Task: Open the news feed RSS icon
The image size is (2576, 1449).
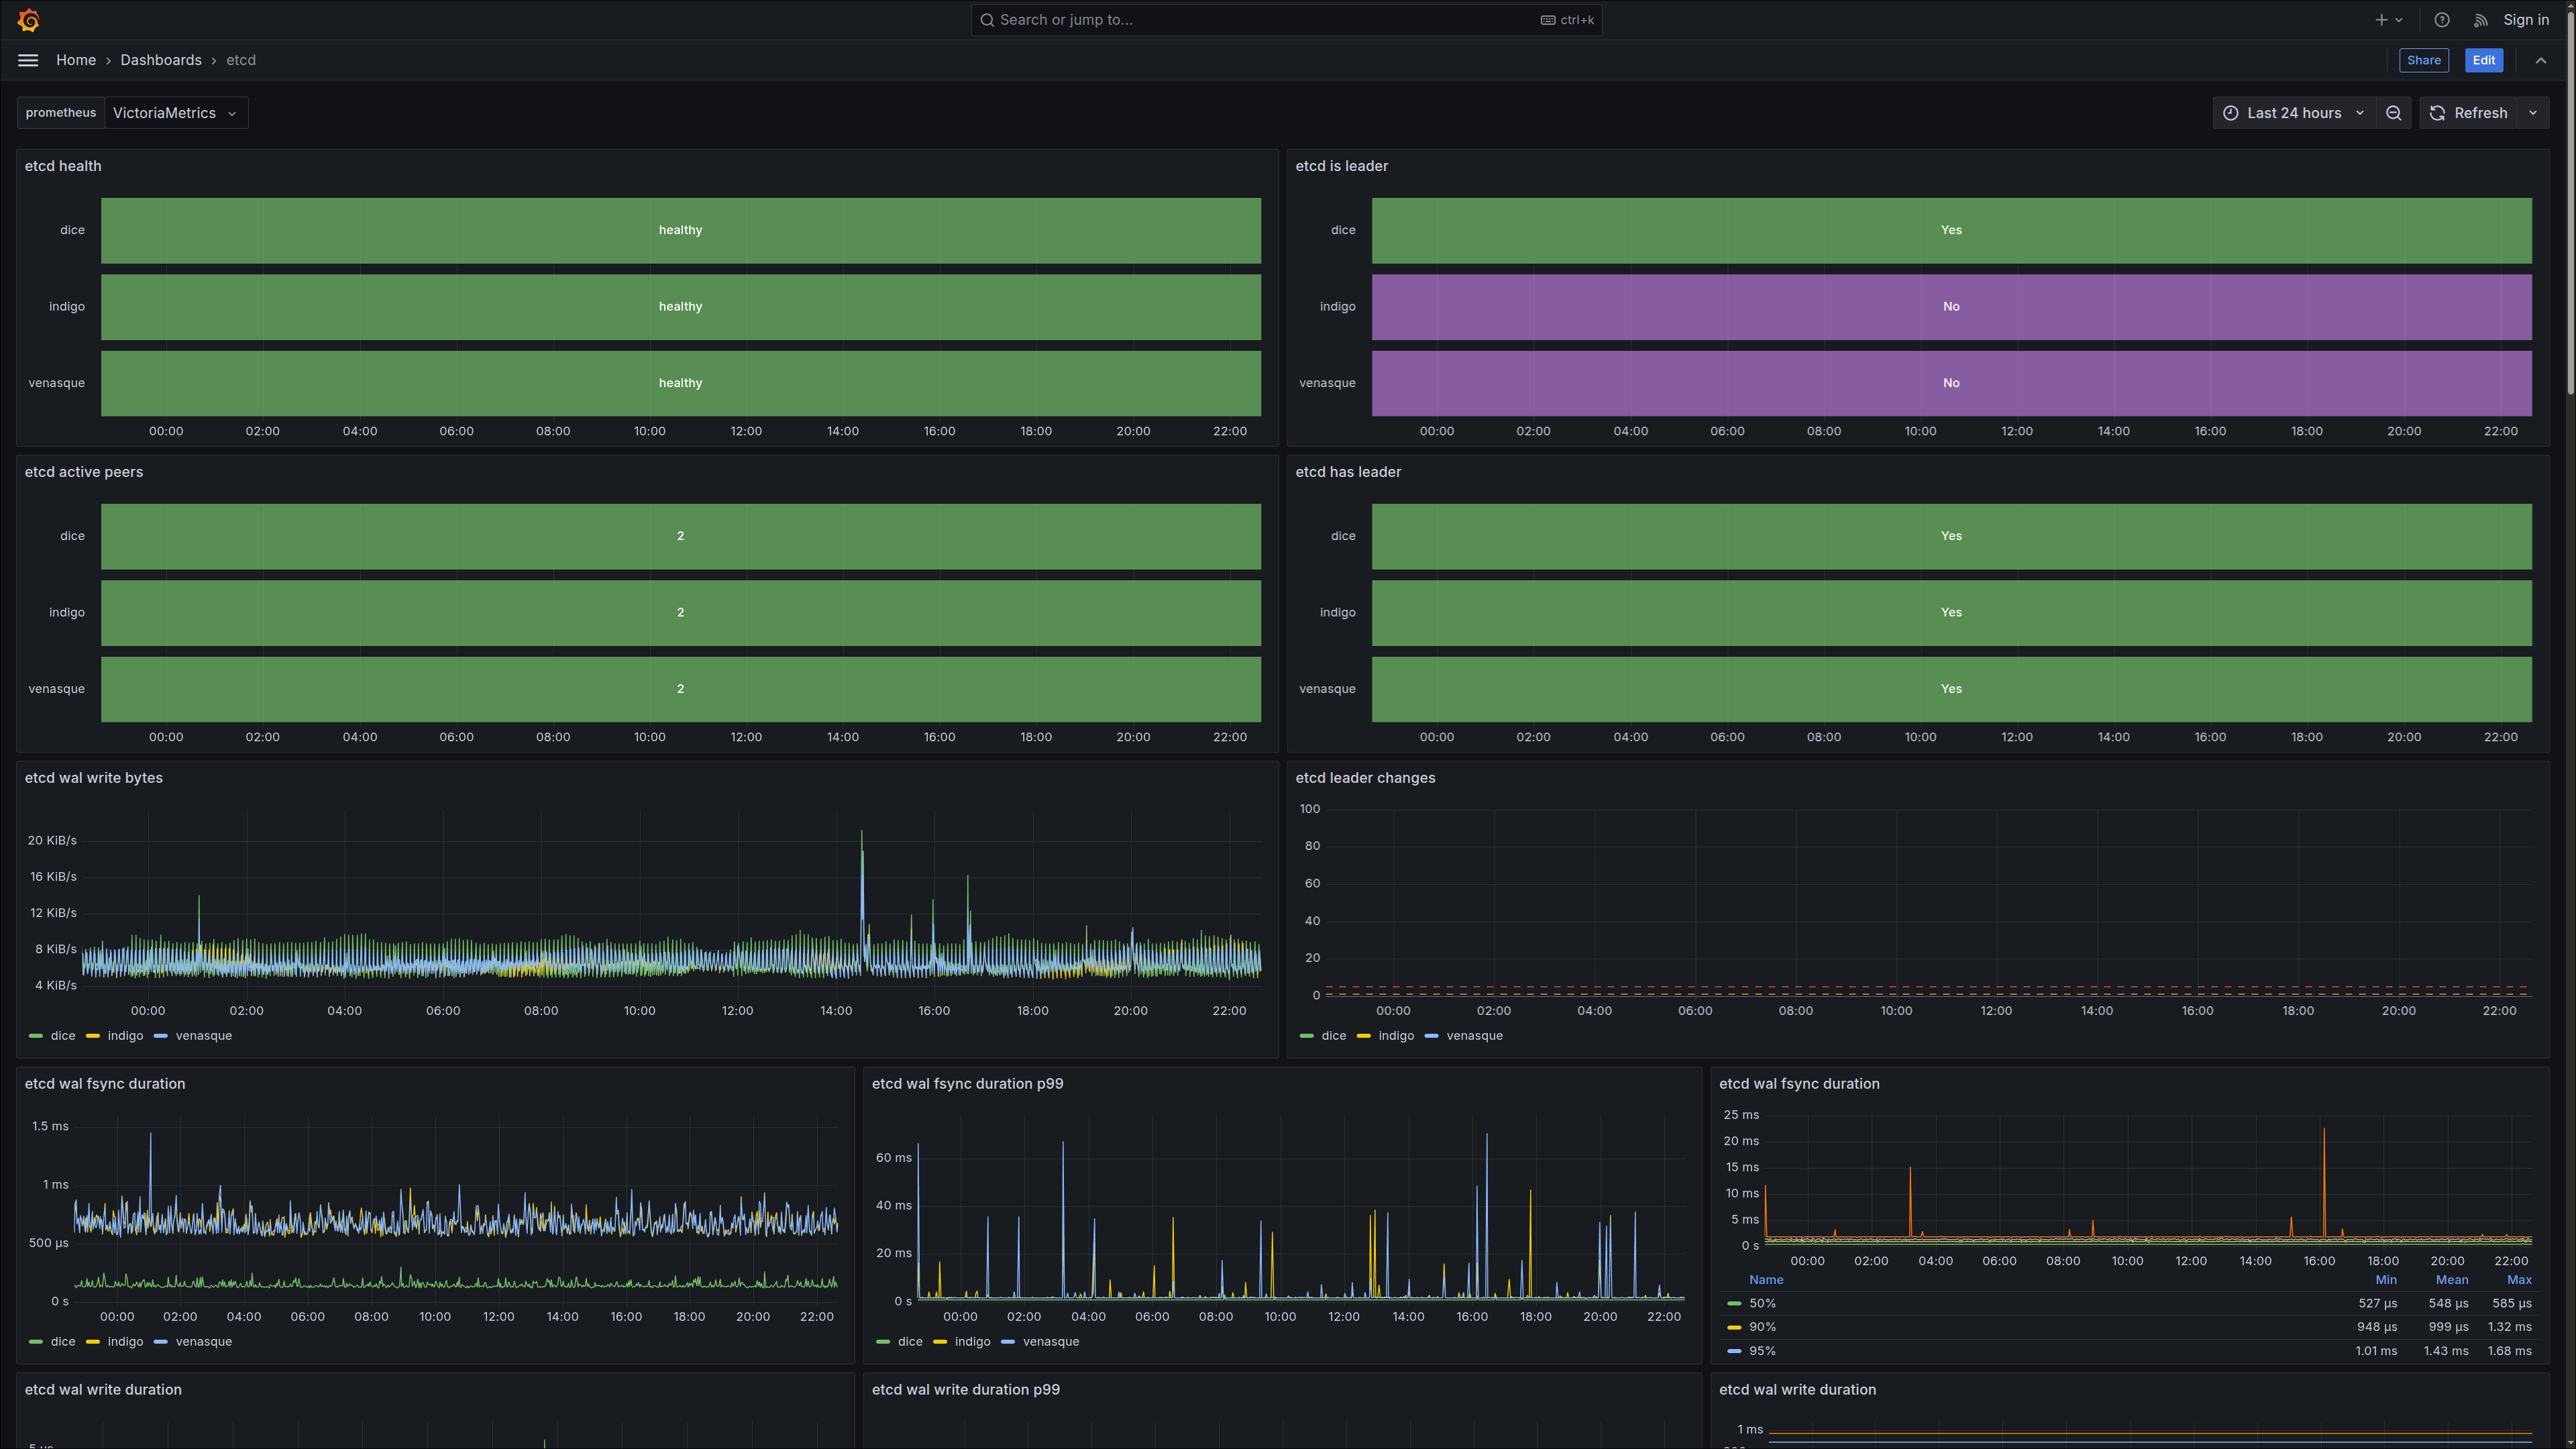Action: pyautogui.click(x=2480, y=20)
